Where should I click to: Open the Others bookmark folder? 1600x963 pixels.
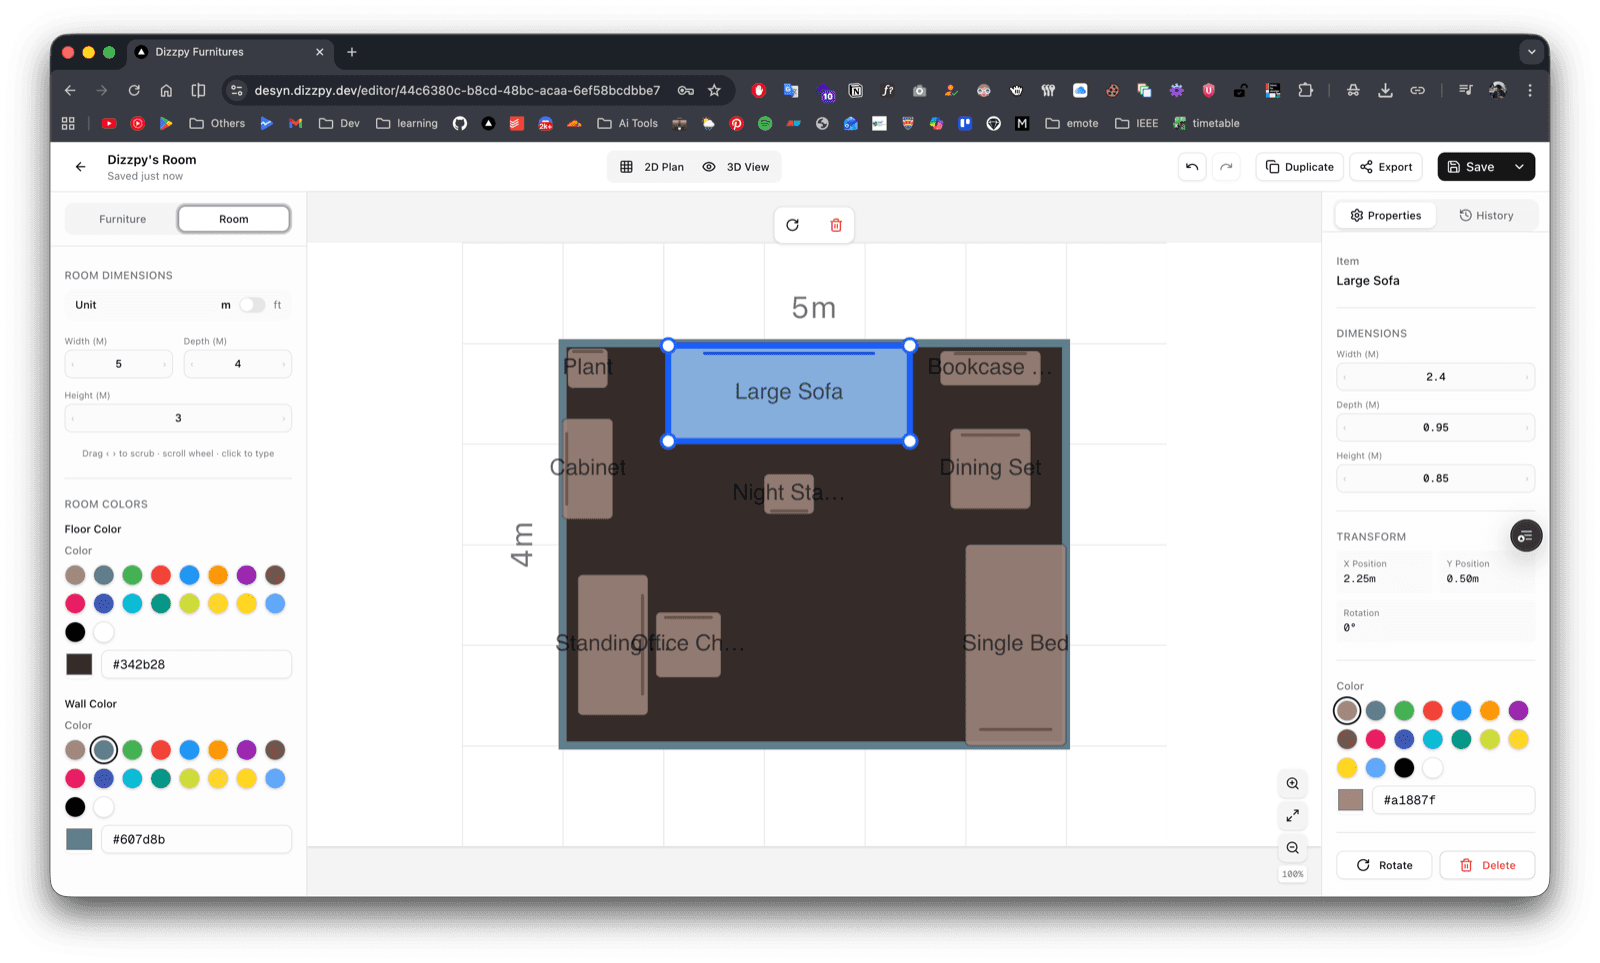pyautogui.click(x=217, y=123)
